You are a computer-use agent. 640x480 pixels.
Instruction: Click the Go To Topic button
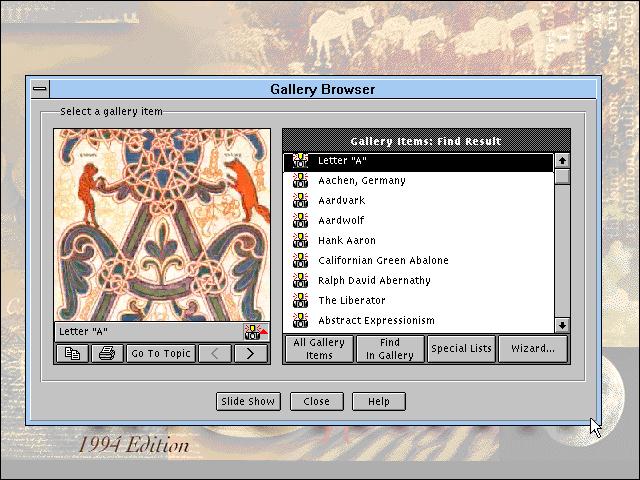click(161, 353)
